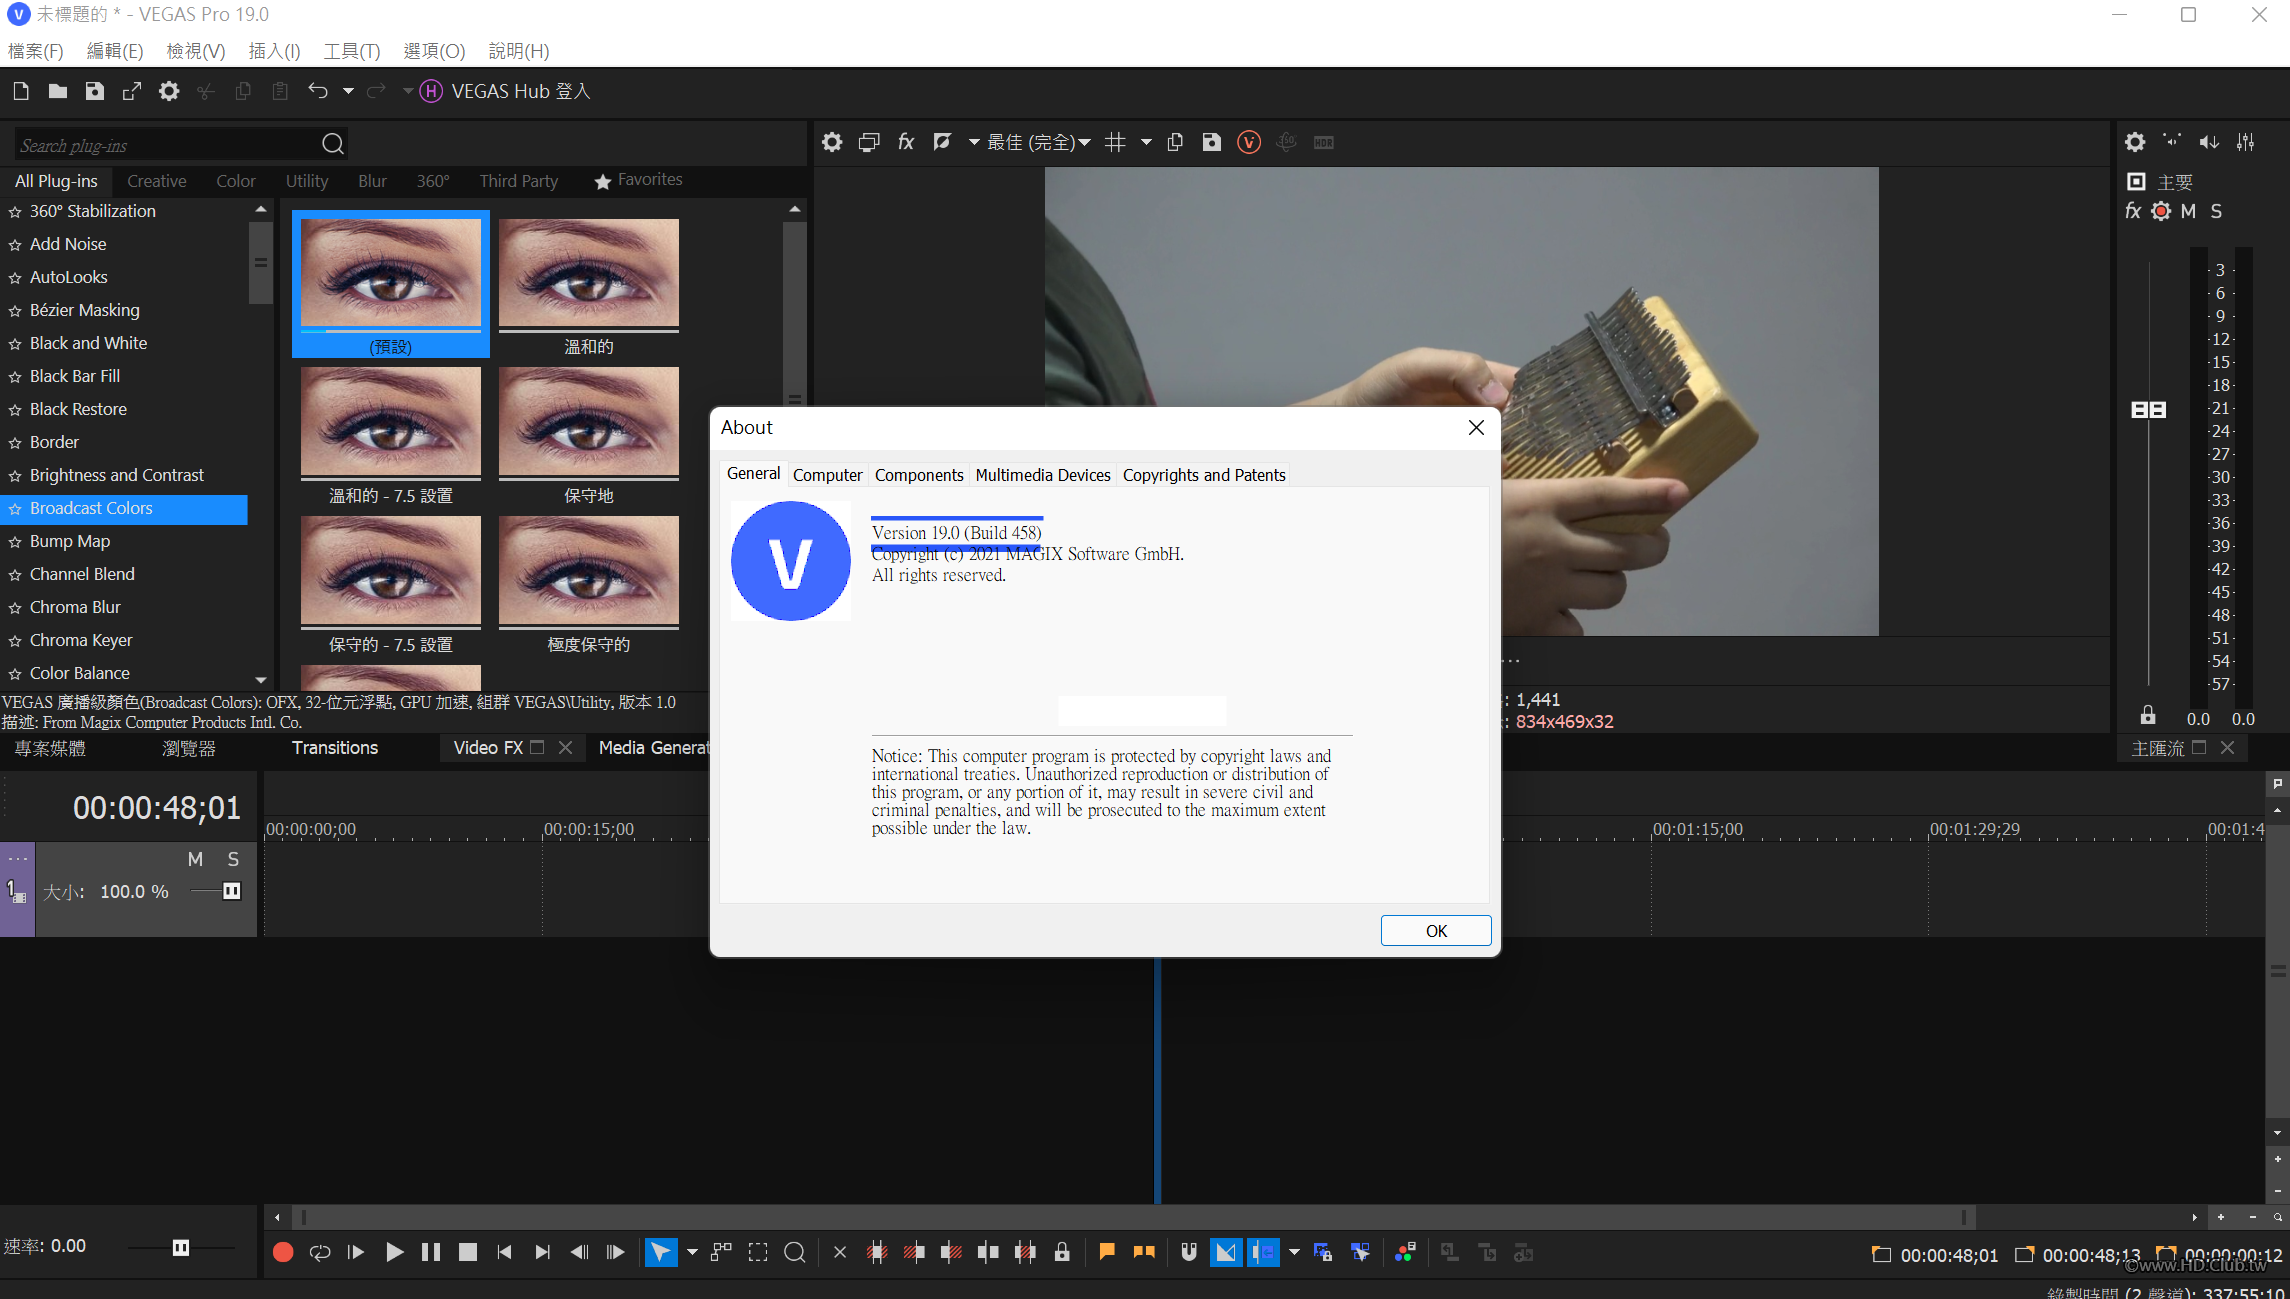
Task: Open the grid overlays dropdown arrow
Action: 1146,142
